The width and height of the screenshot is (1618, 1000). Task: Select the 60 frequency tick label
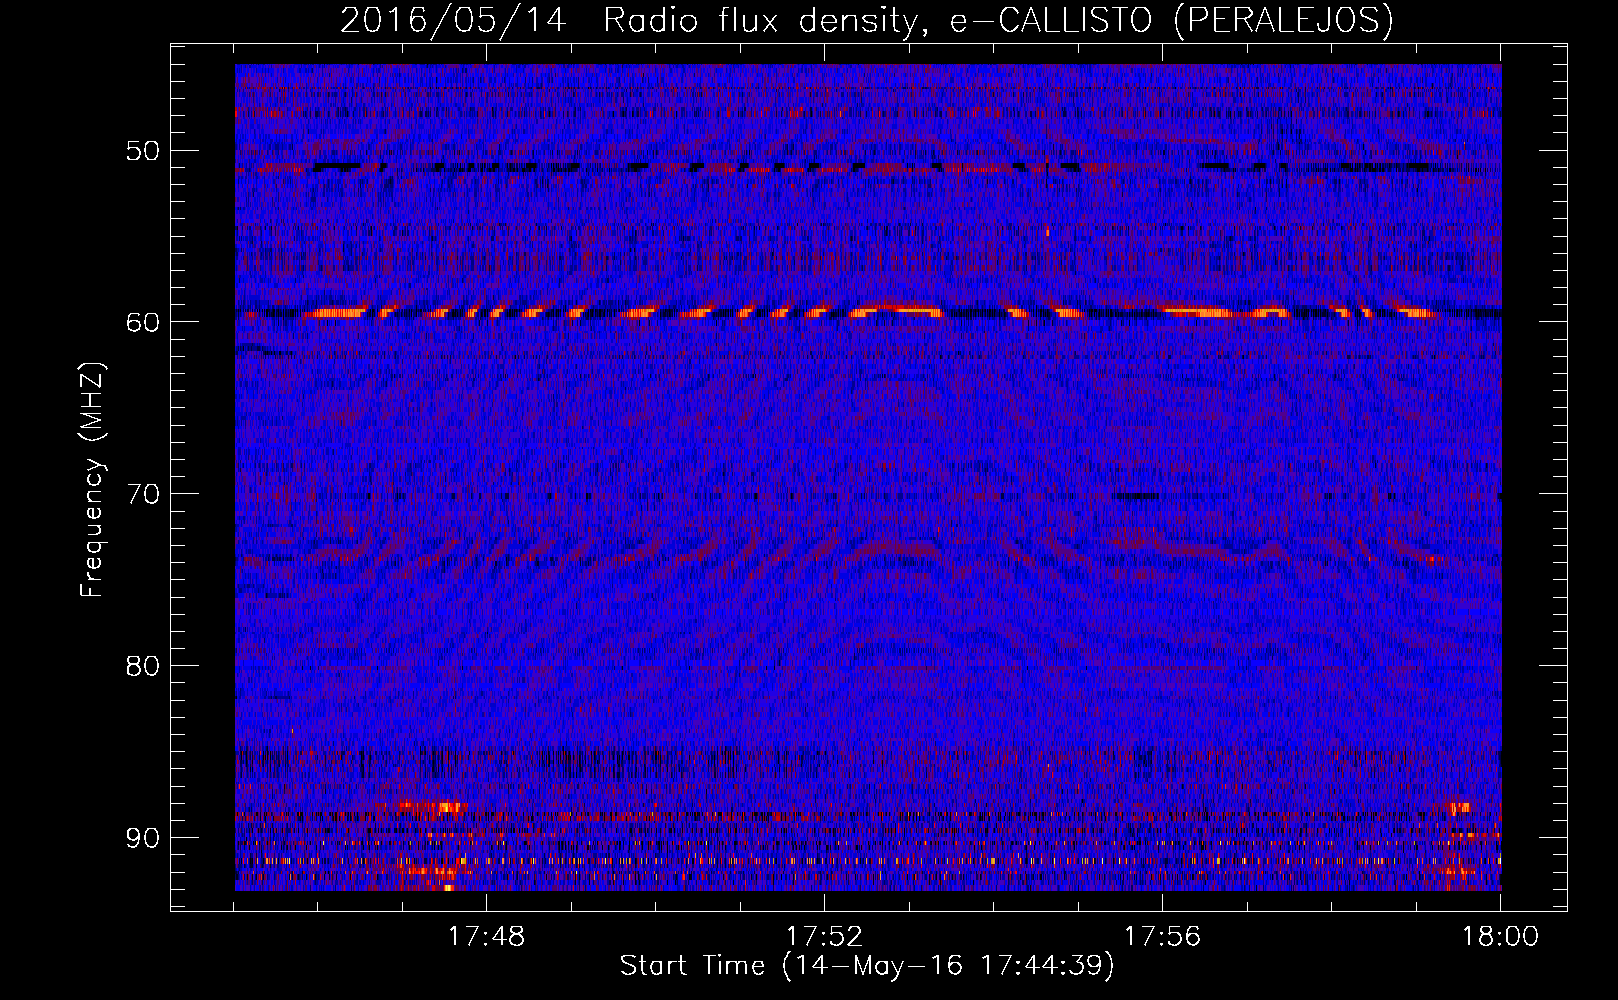[142, 322]
